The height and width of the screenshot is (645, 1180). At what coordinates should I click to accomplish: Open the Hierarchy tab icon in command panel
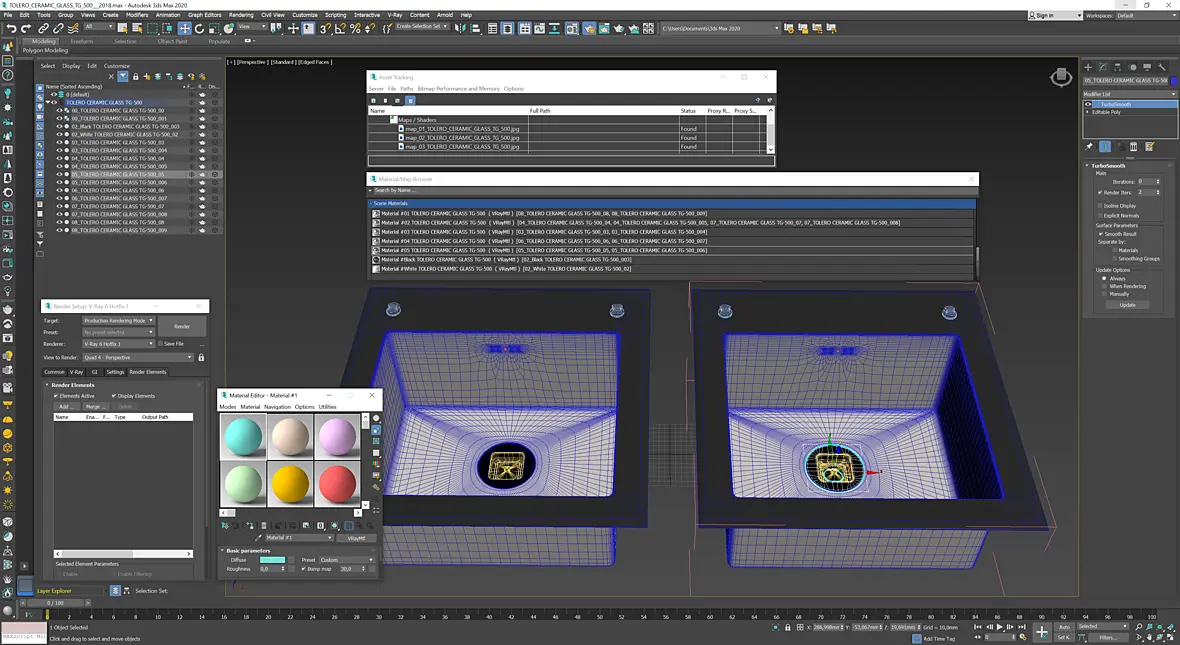[x=1118, y=67]
